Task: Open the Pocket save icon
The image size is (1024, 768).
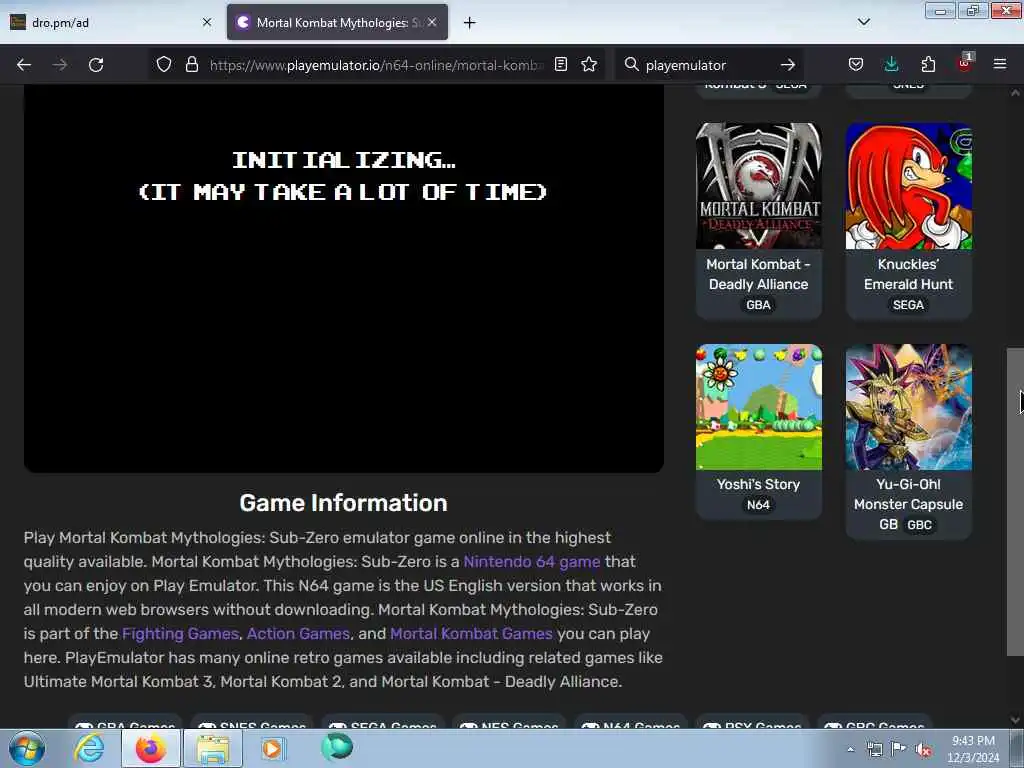Action: point(856,65)
